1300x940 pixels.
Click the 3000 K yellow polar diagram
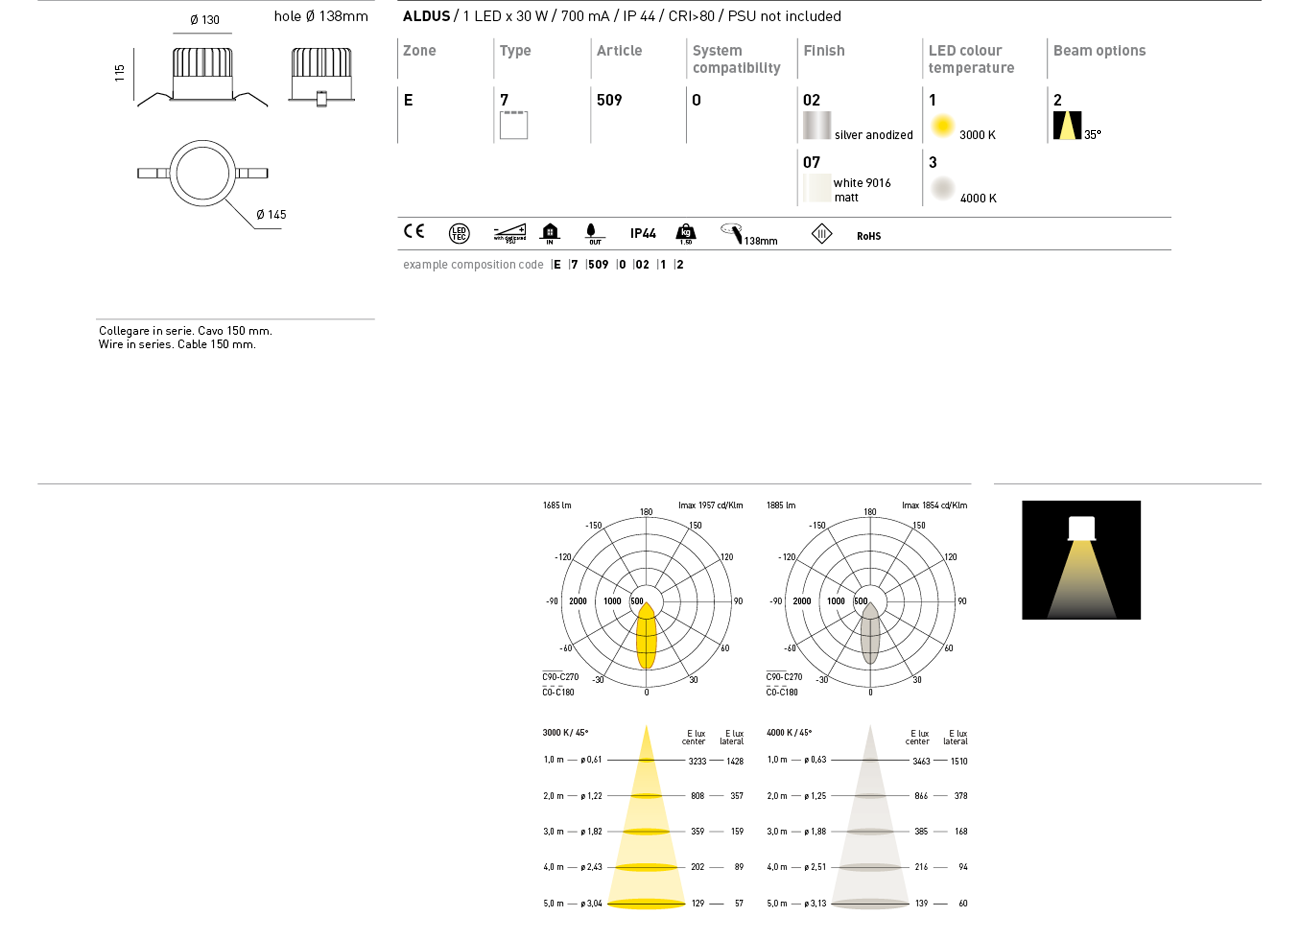[647, 601]
